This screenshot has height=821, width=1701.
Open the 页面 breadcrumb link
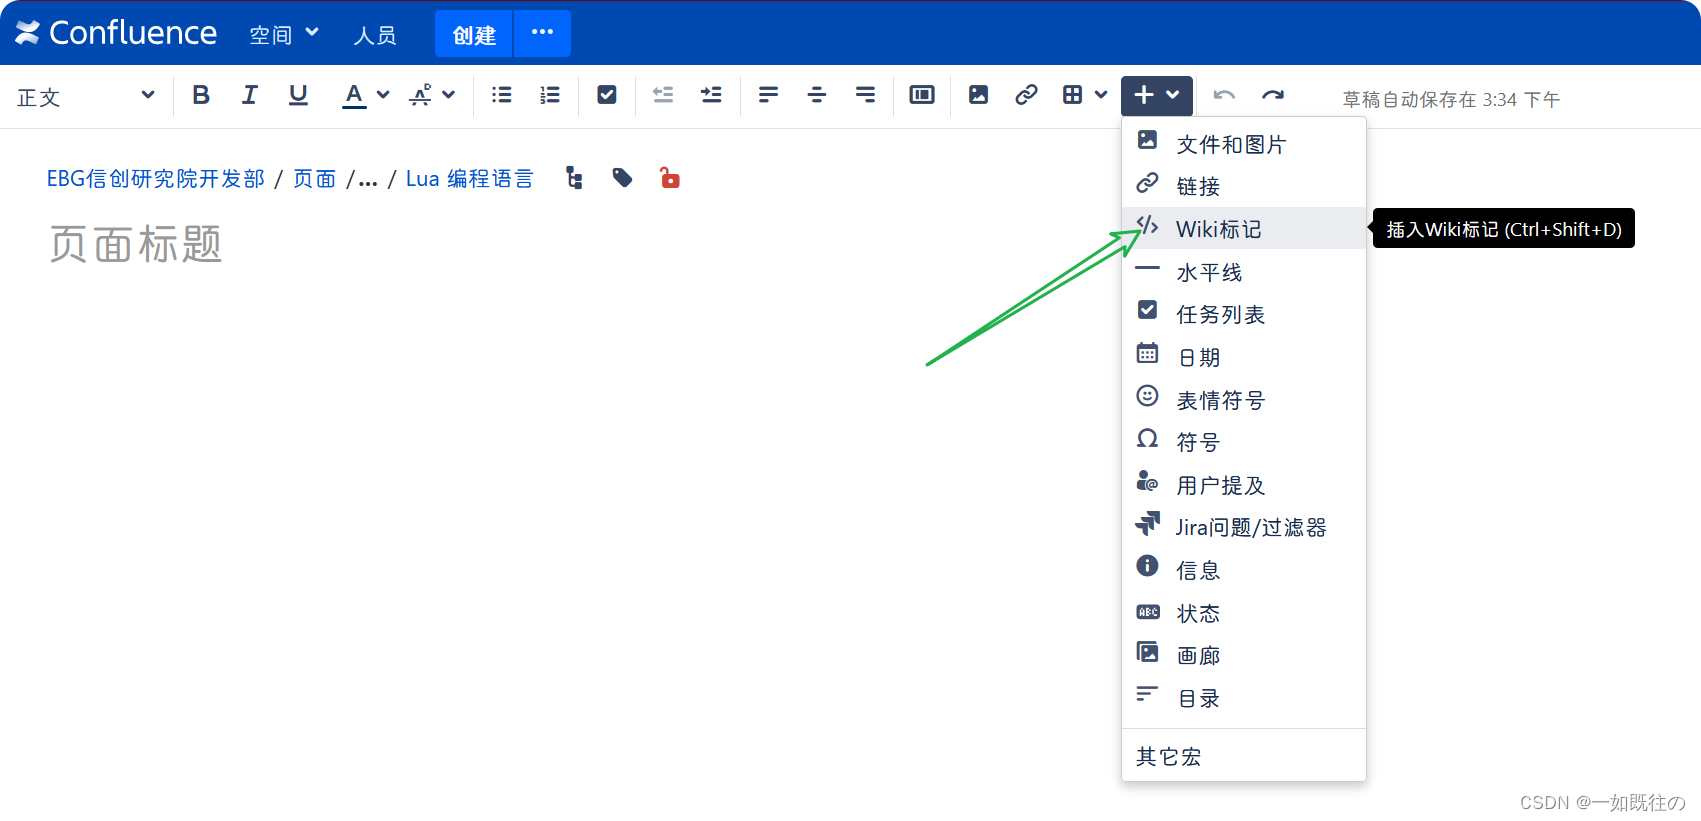tap(315, 178)
